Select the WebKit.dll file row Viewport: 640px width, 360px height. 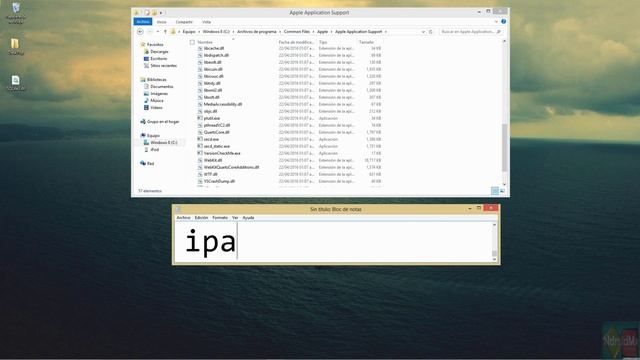(289, 160)
